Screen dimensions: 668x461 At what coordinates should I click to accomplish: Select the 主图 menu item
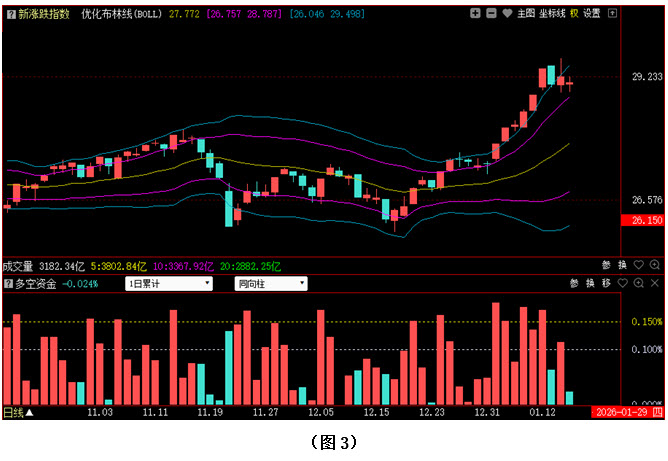526,13
